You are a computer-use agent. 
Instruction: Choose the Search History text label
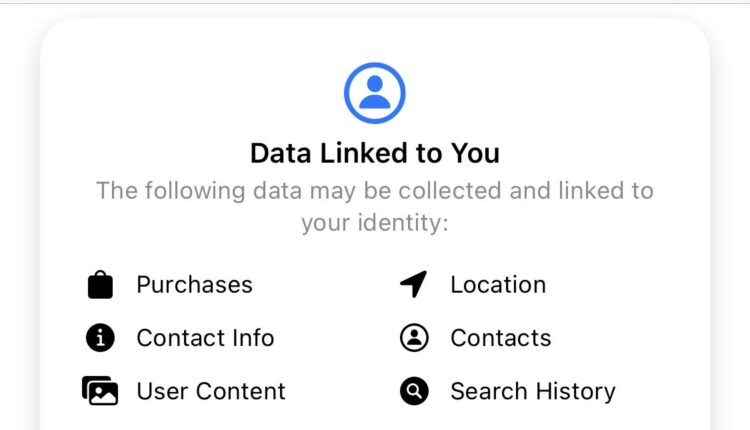coord(532,391)
